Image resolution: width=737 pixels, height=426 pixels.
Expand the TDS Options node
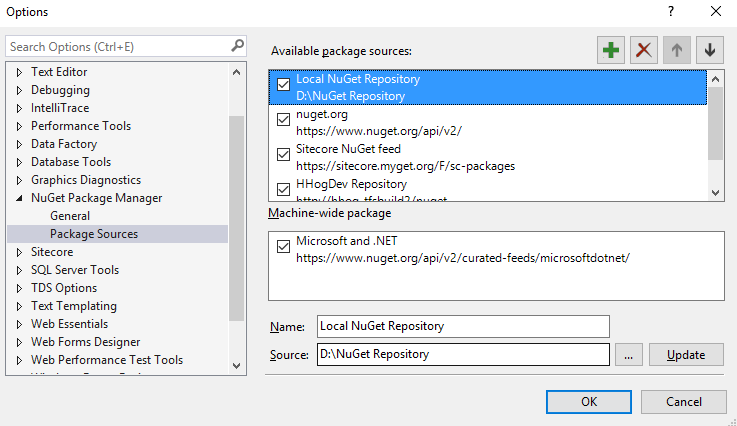(x=19, y=288)
